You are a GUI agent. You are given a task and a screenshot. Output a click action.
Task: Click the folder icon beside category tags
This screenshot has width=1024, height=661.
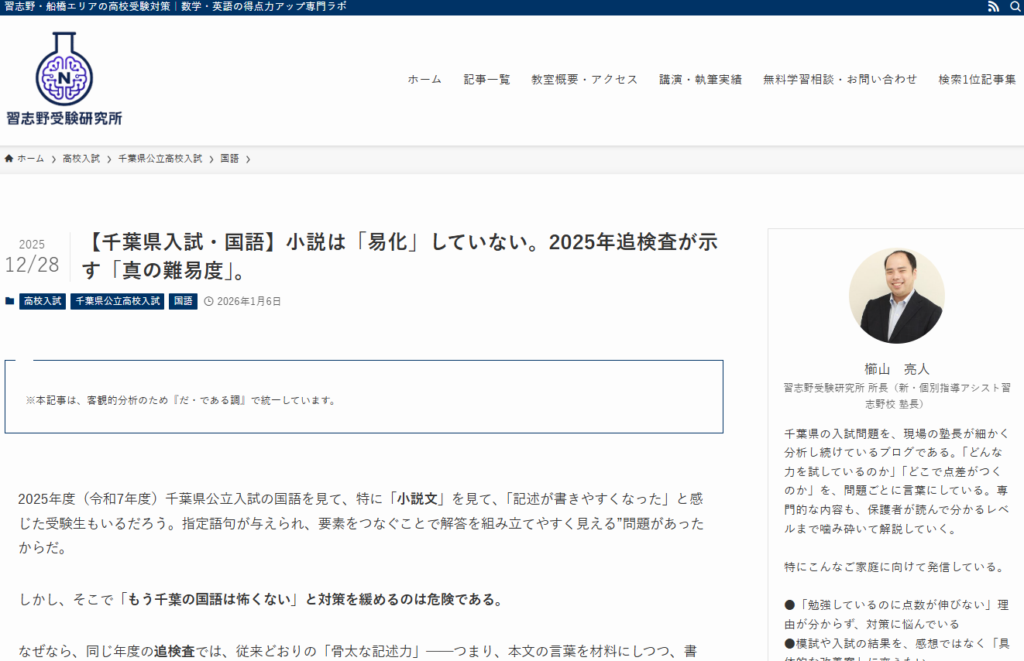(x=10, y=301)
